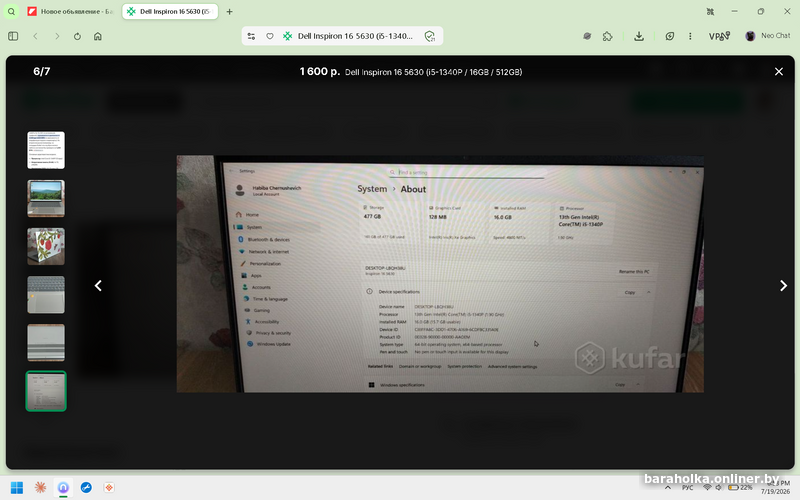The image size is (800, 500).
Task: Open site settings icon in address bar
Action: click(x=251, y=36)
